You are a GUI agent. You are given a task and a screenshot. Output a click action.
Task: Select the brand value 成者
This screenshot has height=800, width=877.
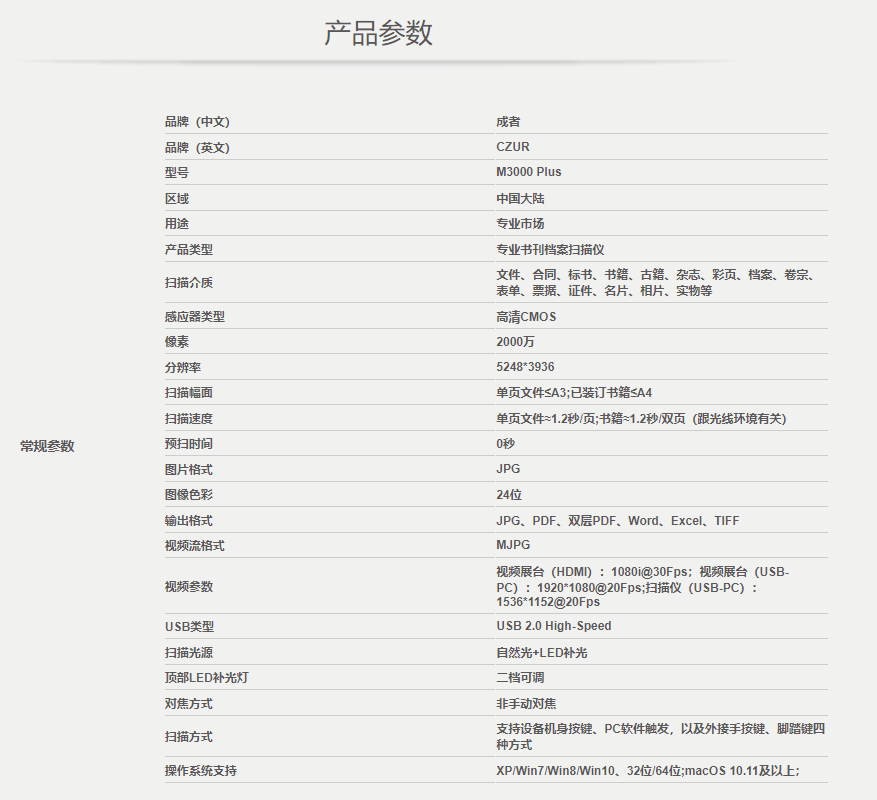pos(510,120)
